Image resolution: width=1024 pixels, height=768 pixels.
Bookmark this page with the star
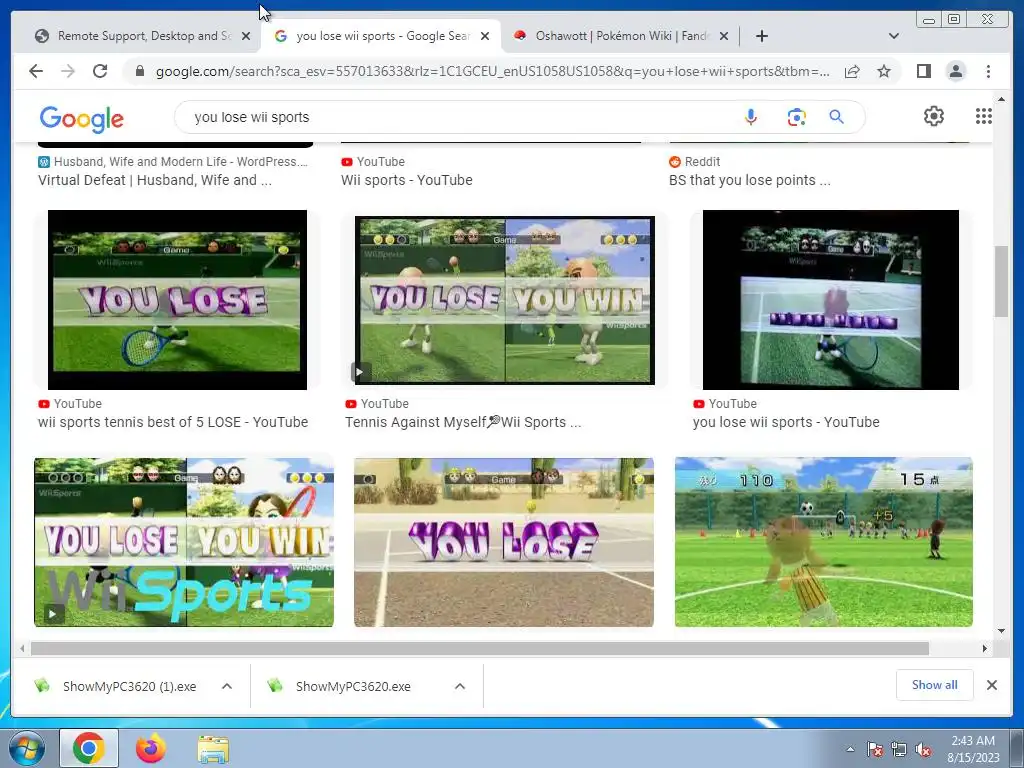click(x=884, y=71)
